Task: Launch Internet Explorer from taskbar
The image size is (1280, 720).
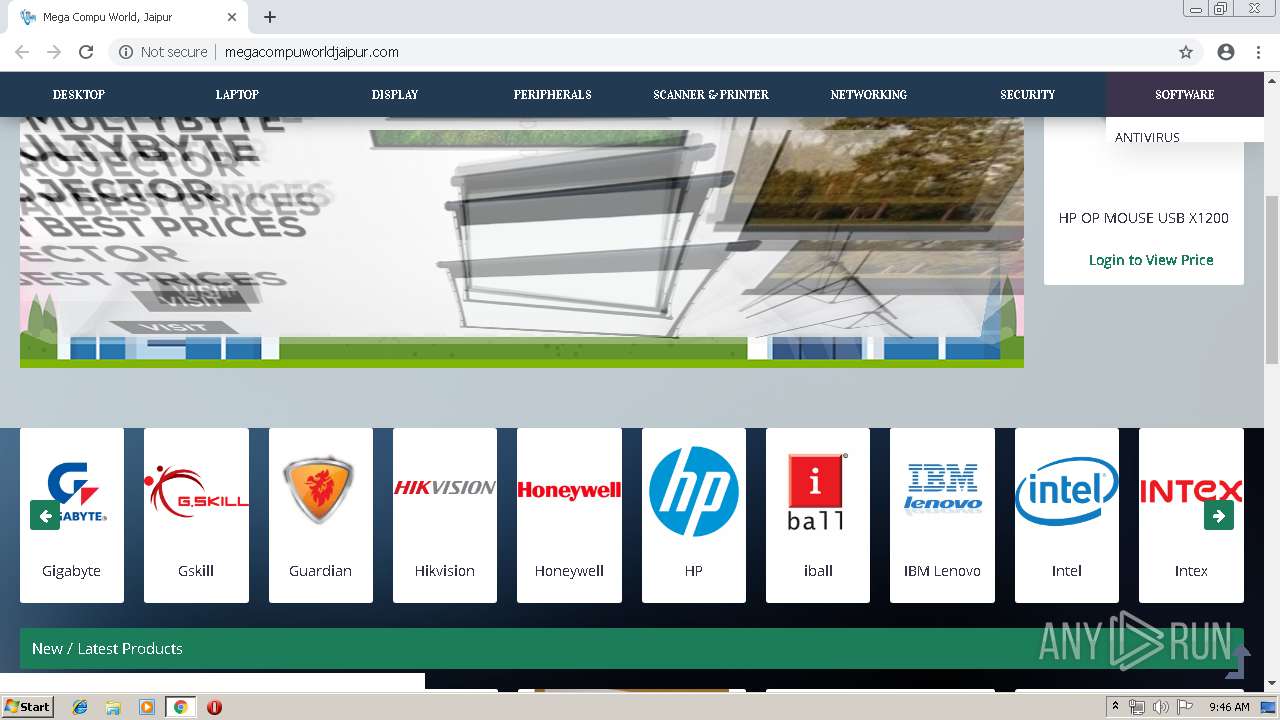Action: click(80, 707)
